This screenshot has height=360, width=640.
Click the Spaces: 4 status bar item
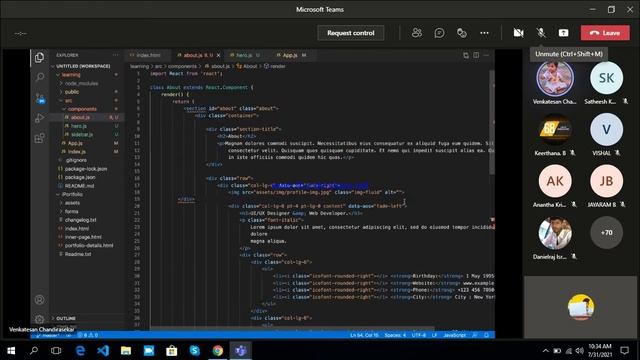tap(395, 335)
